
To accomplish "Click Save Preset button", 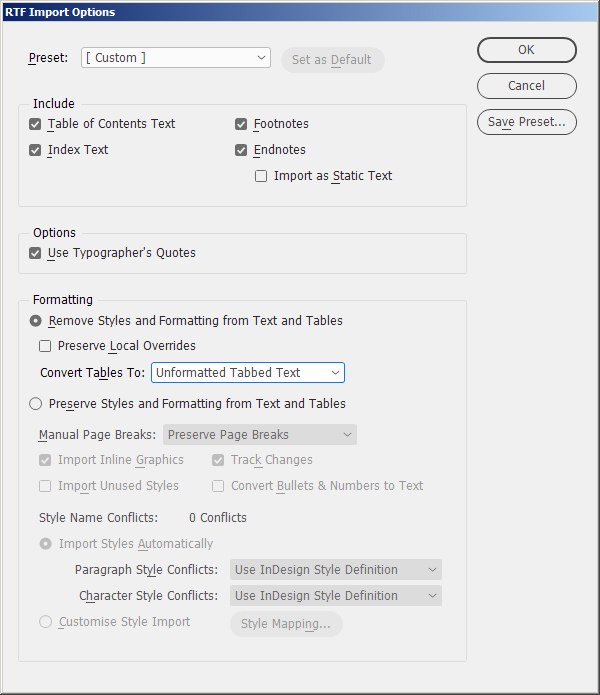I will coord(527,122).
